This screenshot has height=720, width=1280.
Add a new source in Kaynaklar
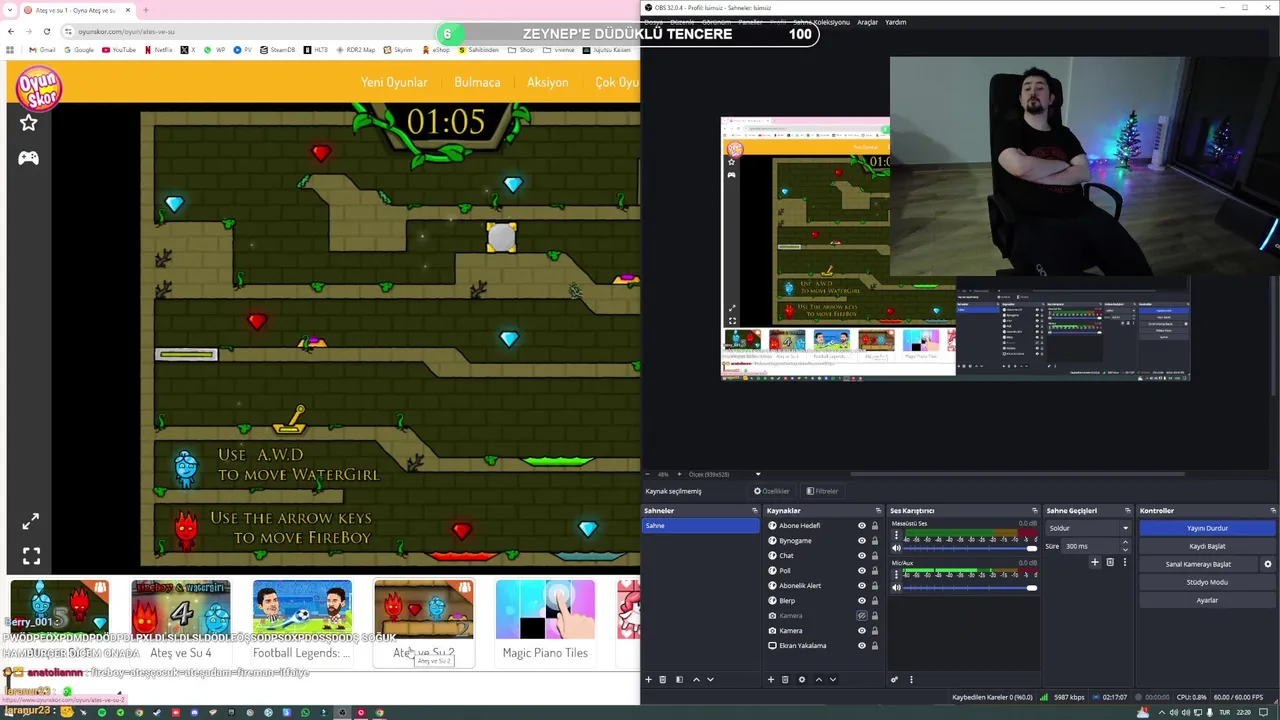771,680
